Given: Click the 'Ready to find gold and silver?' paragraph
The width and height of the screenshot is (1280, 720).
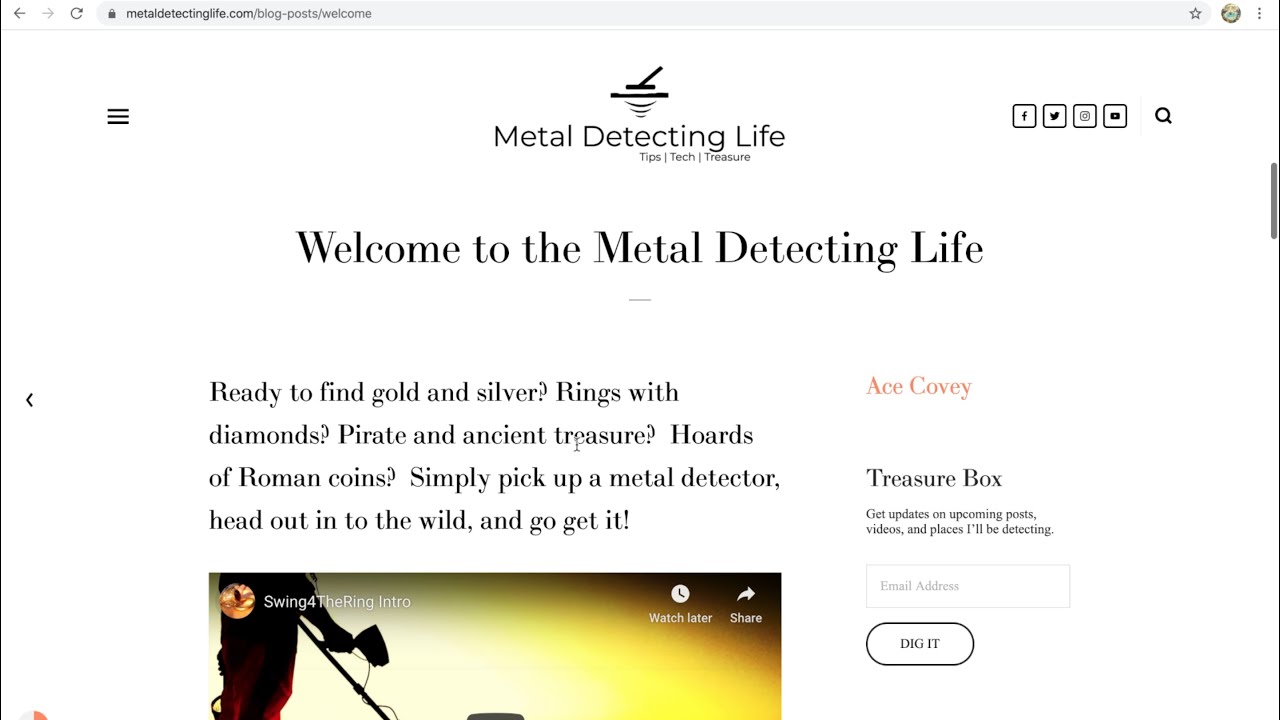Looking at the screenshot, I should click(x=495, y=456).
